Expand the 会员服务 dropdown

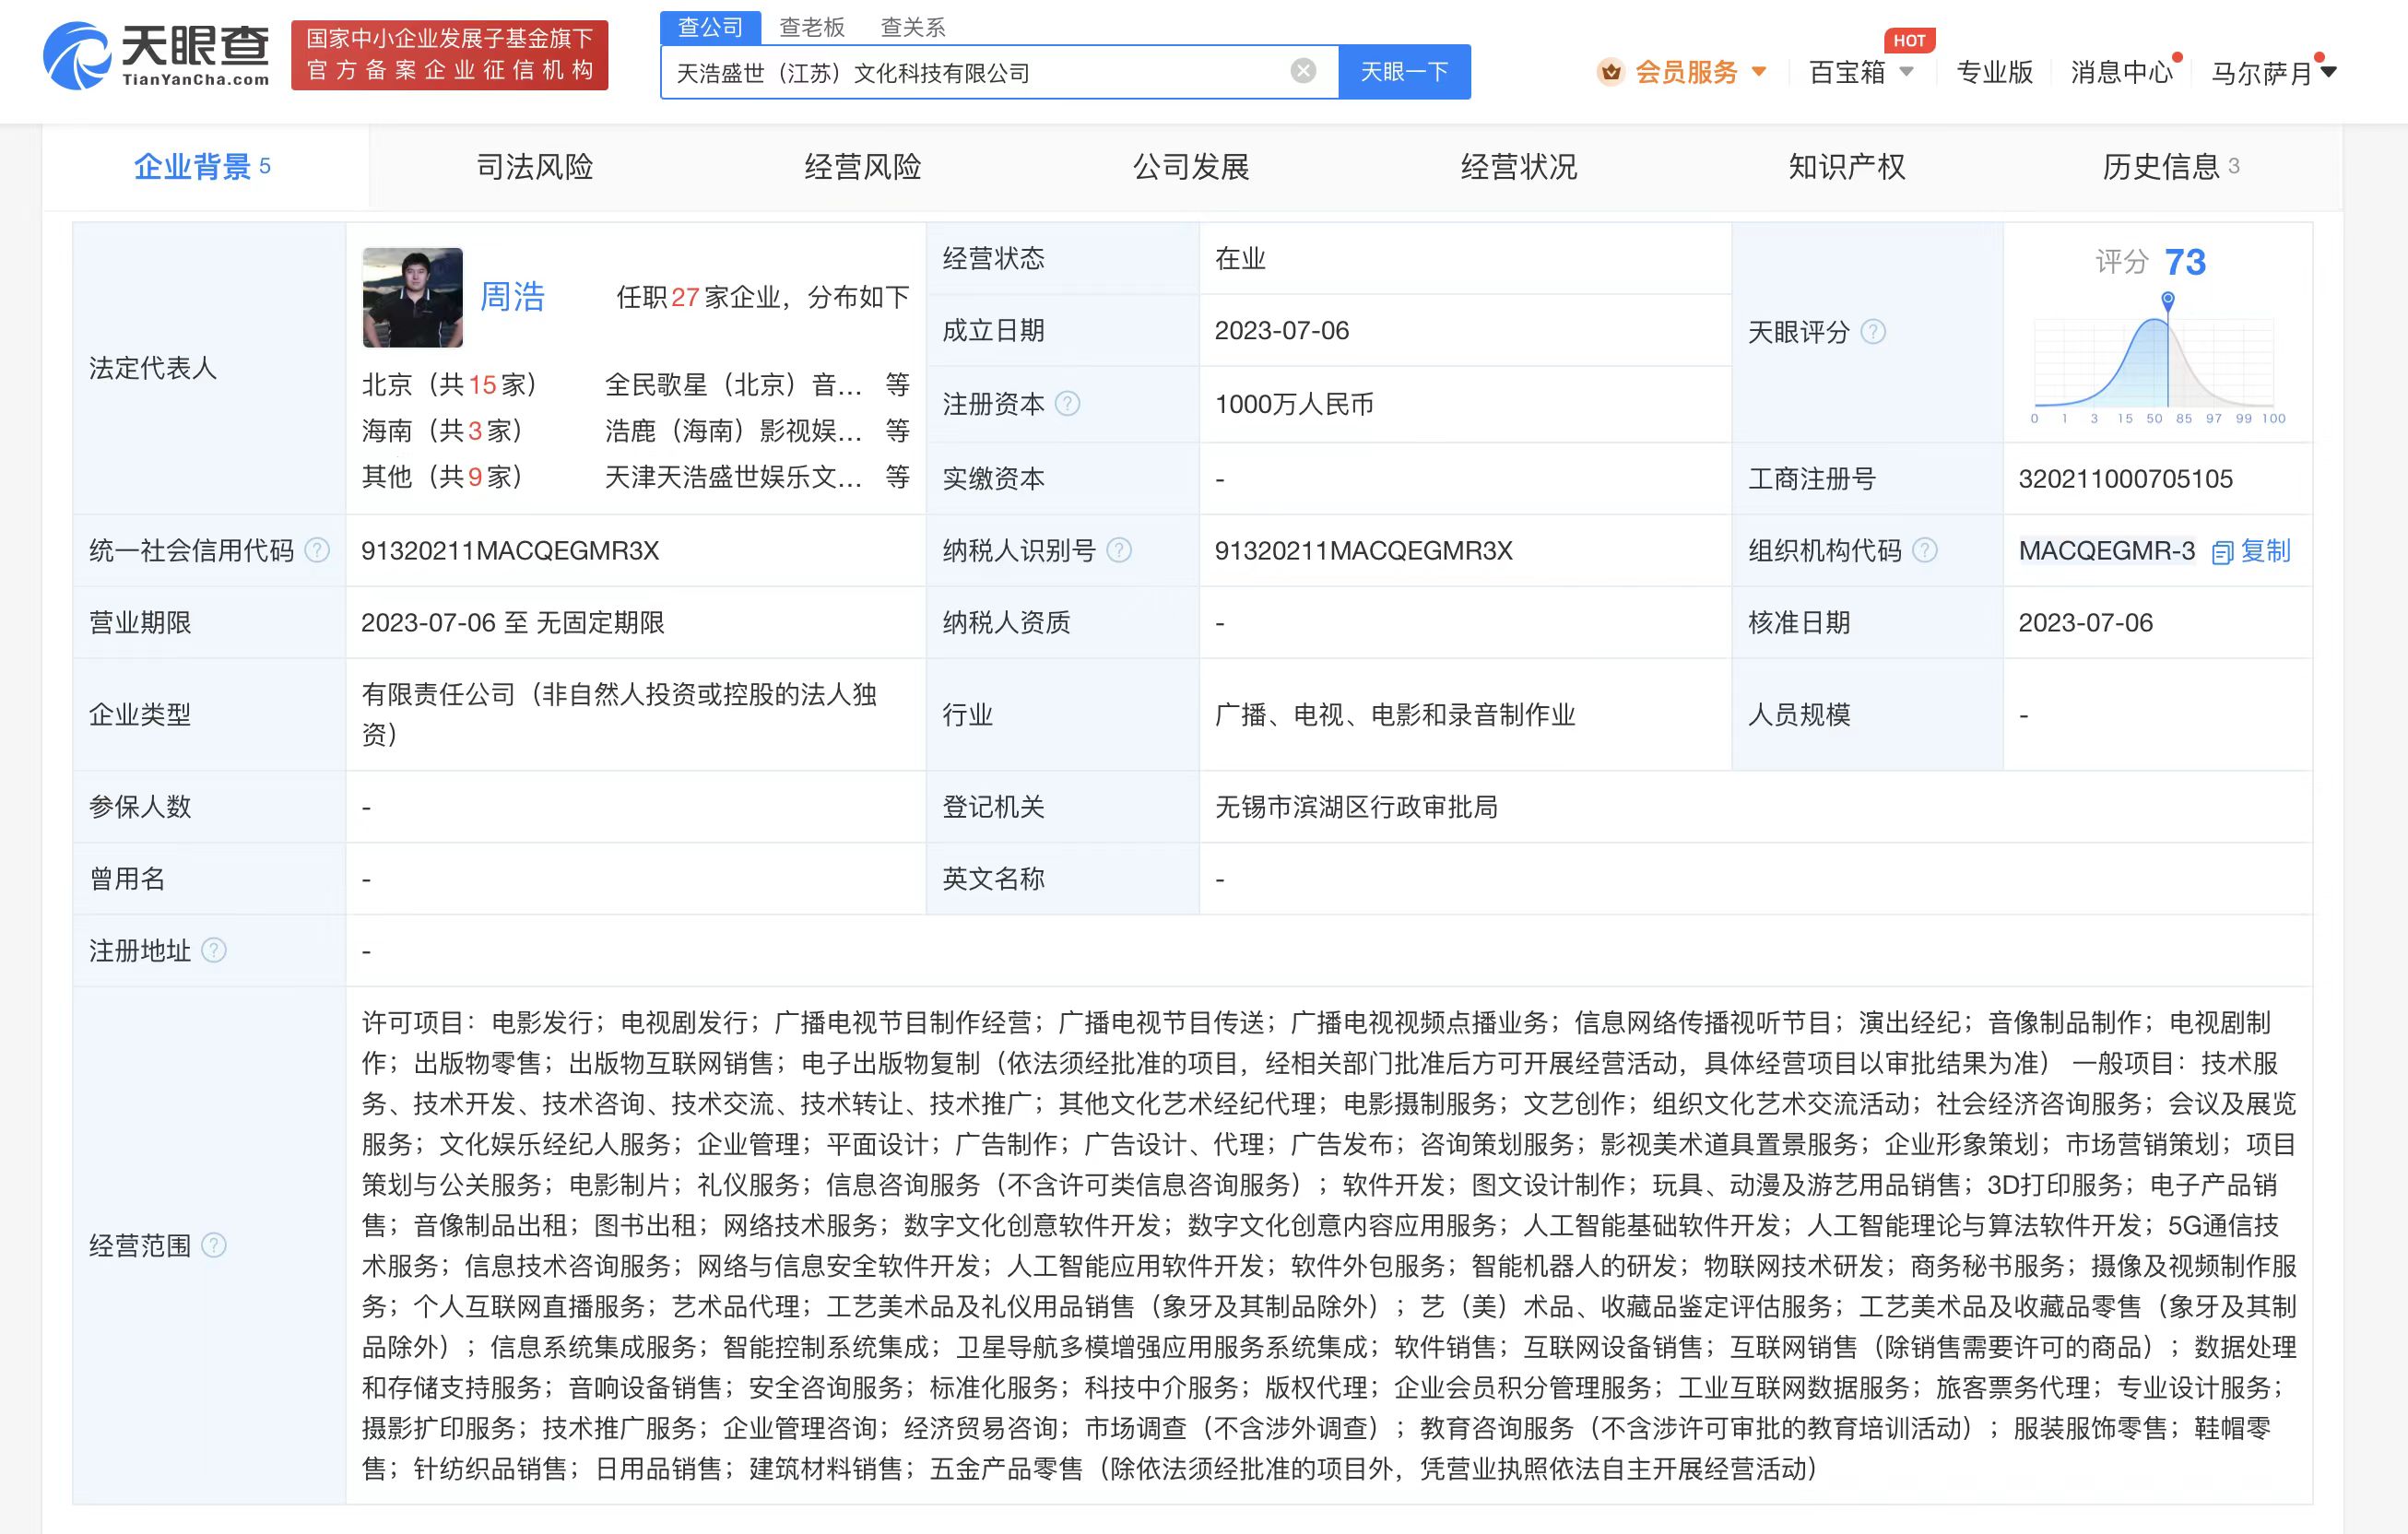[x=1759, y=72]
